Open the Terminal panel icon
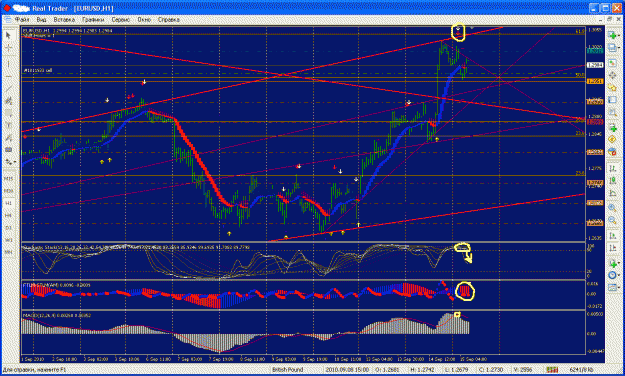This screenshot has width=625, height=376. coord(612,100)
